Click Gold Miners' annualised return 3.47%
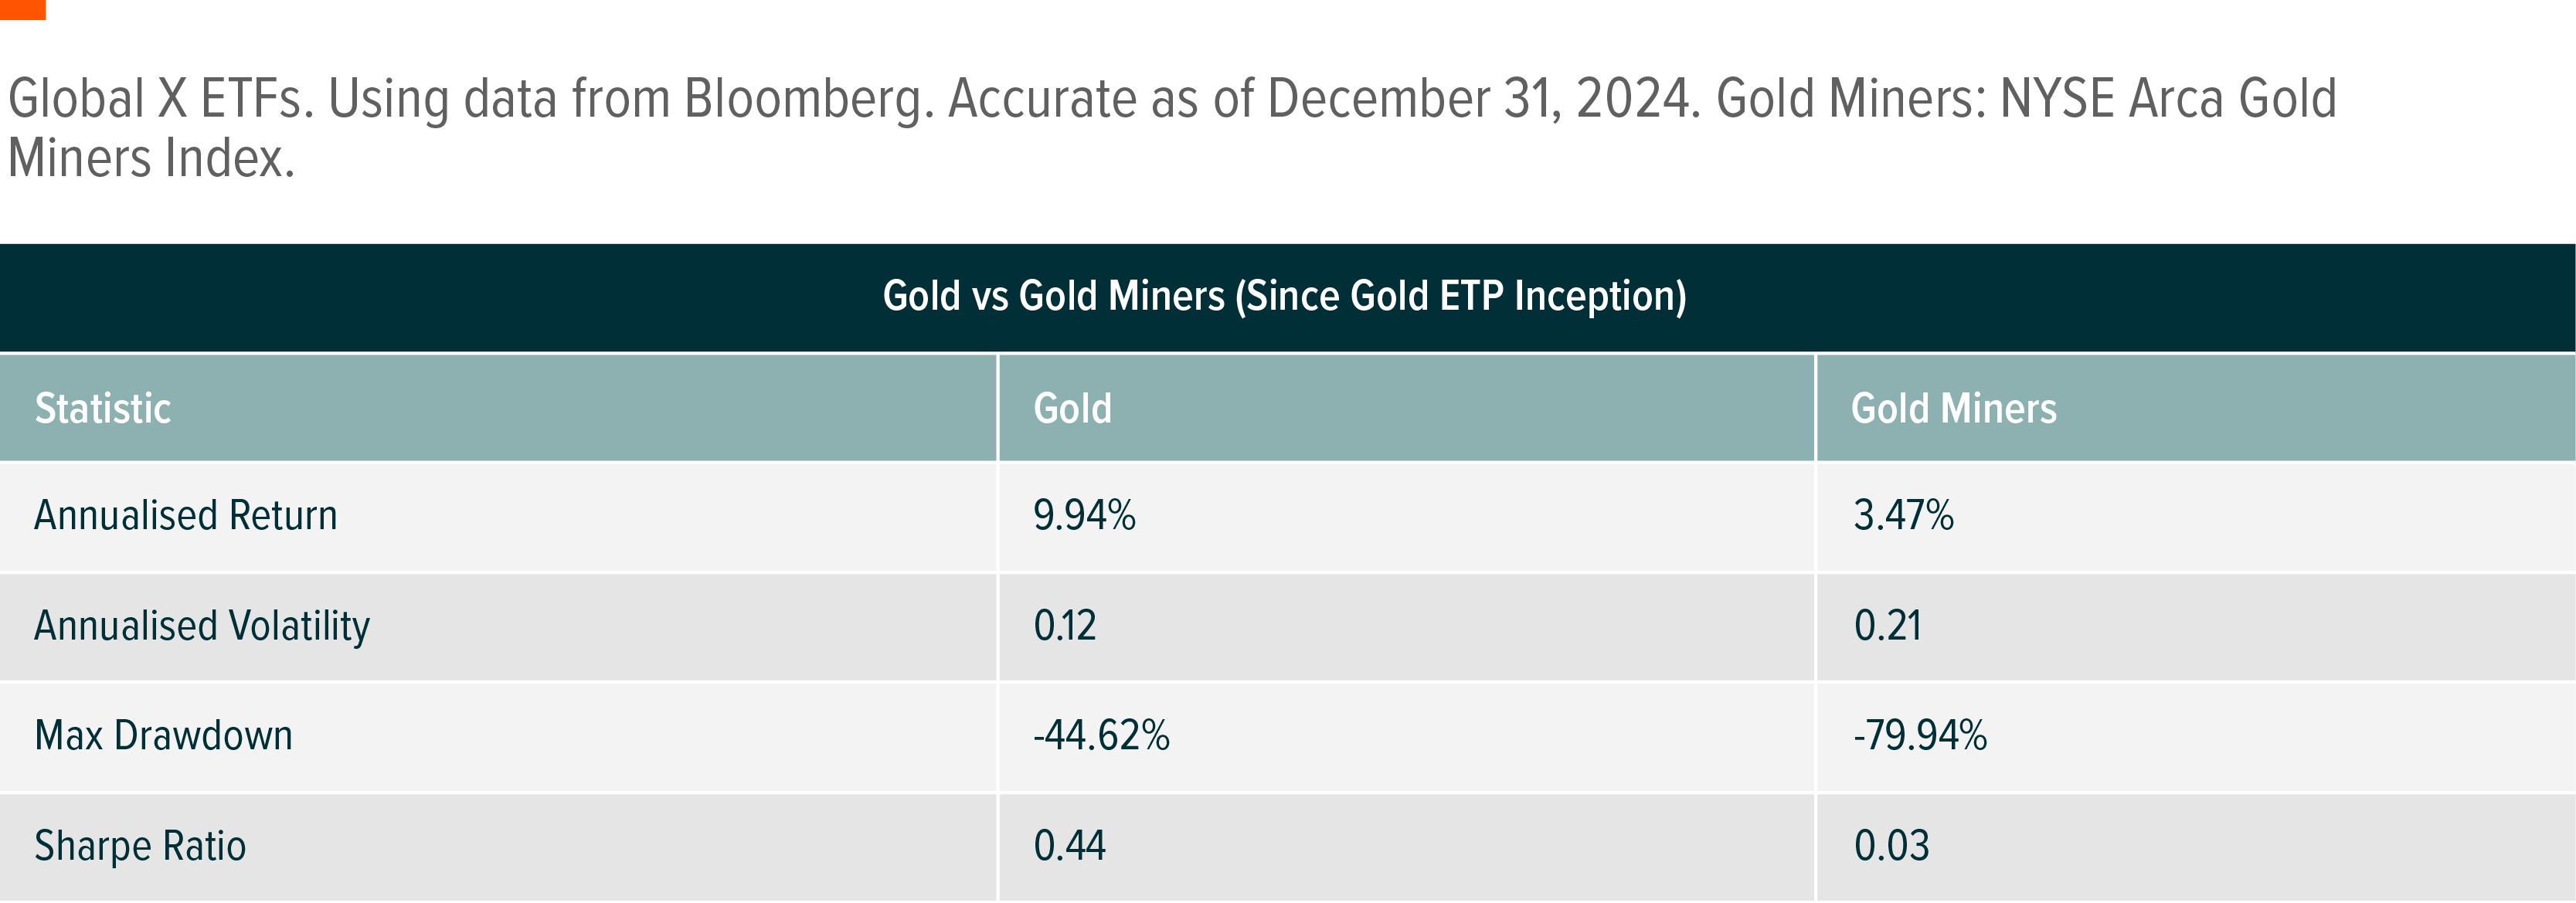 pyautogui.click(x=1903, y=516)
